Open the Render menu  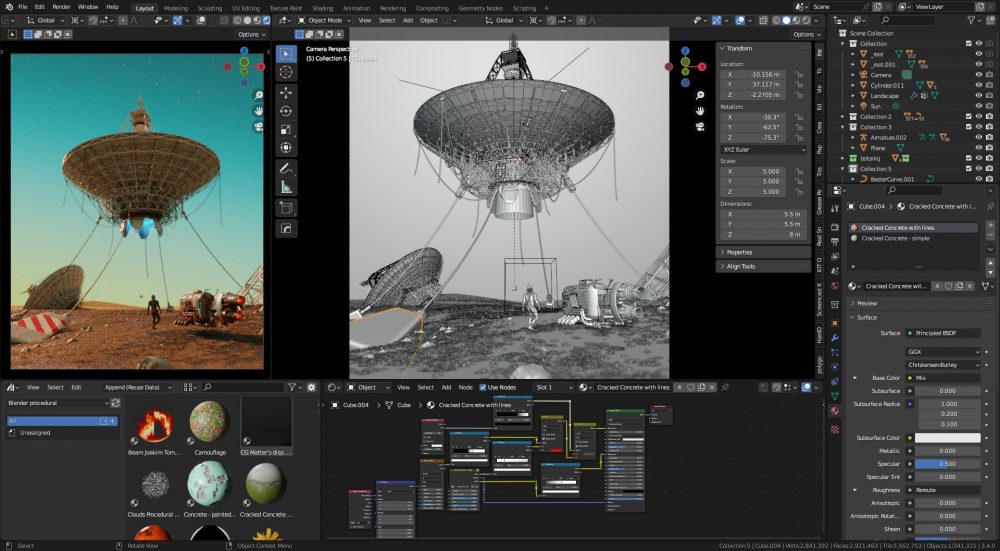pyautogui.click(x=61, y=7)
